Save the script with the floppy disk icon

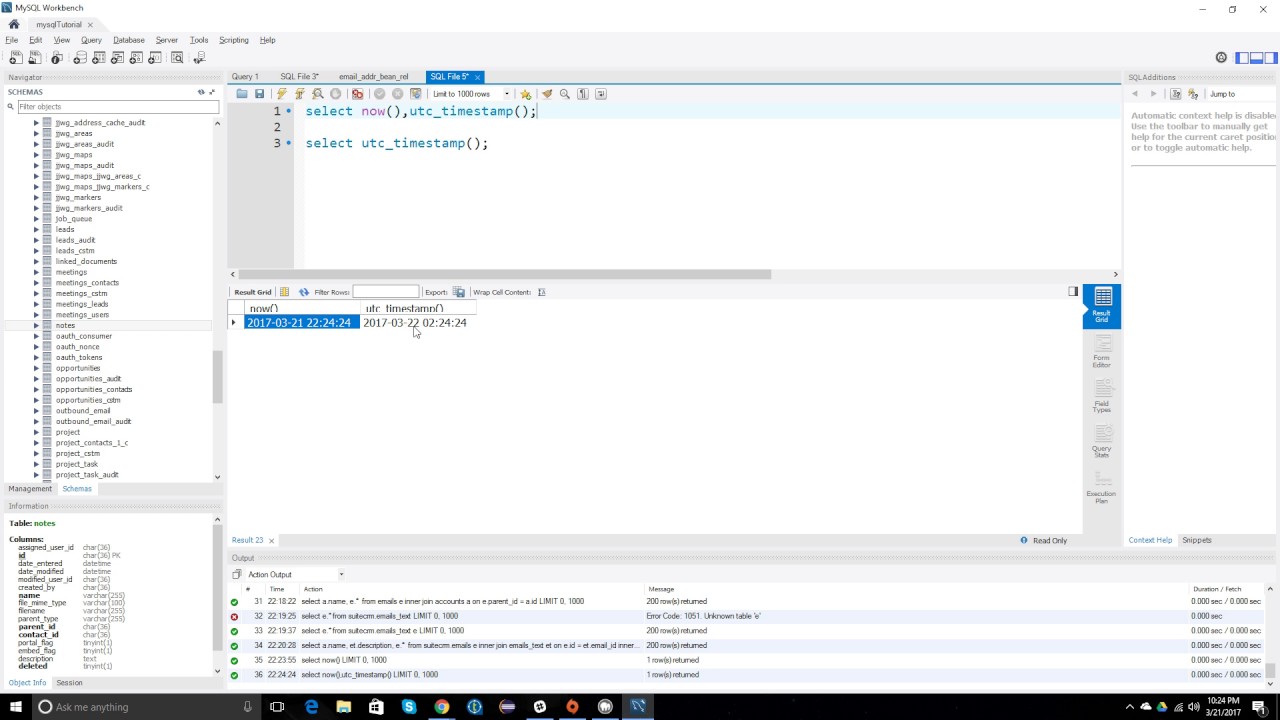(x=259, y=94)
